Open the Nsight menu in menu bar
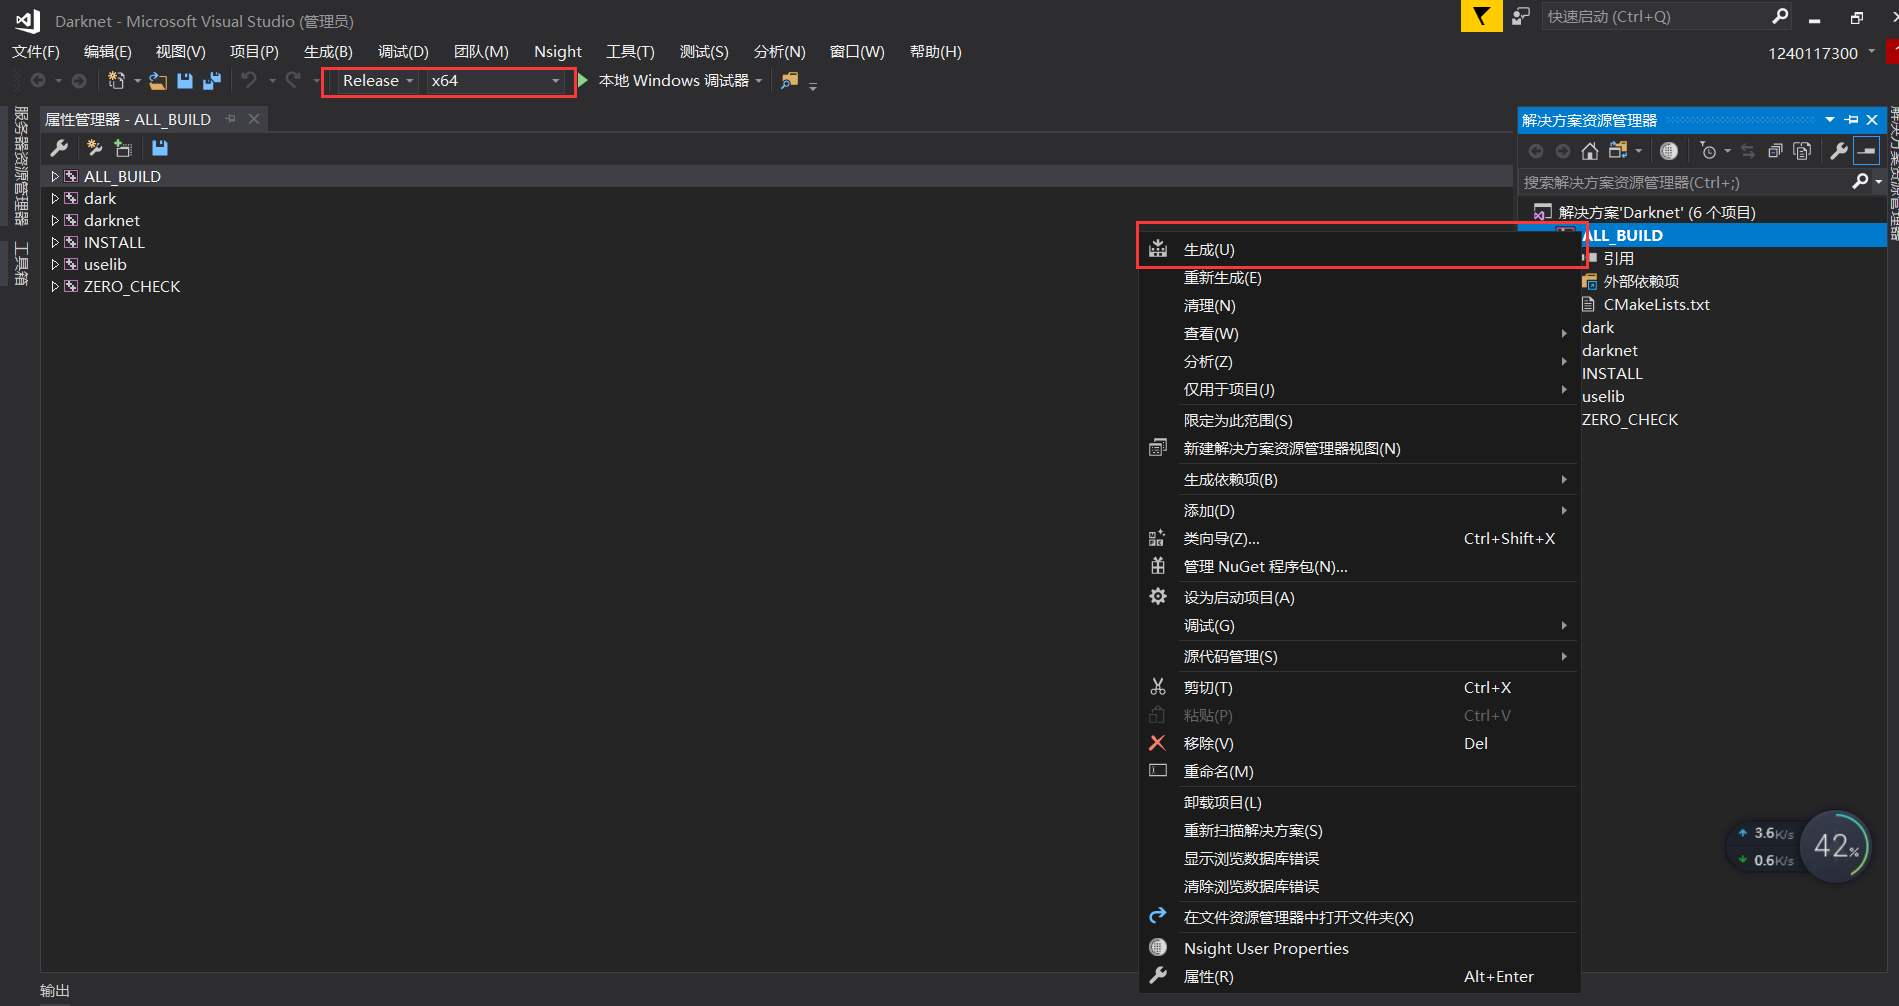 pyautogui.click(x=557, y=51)
